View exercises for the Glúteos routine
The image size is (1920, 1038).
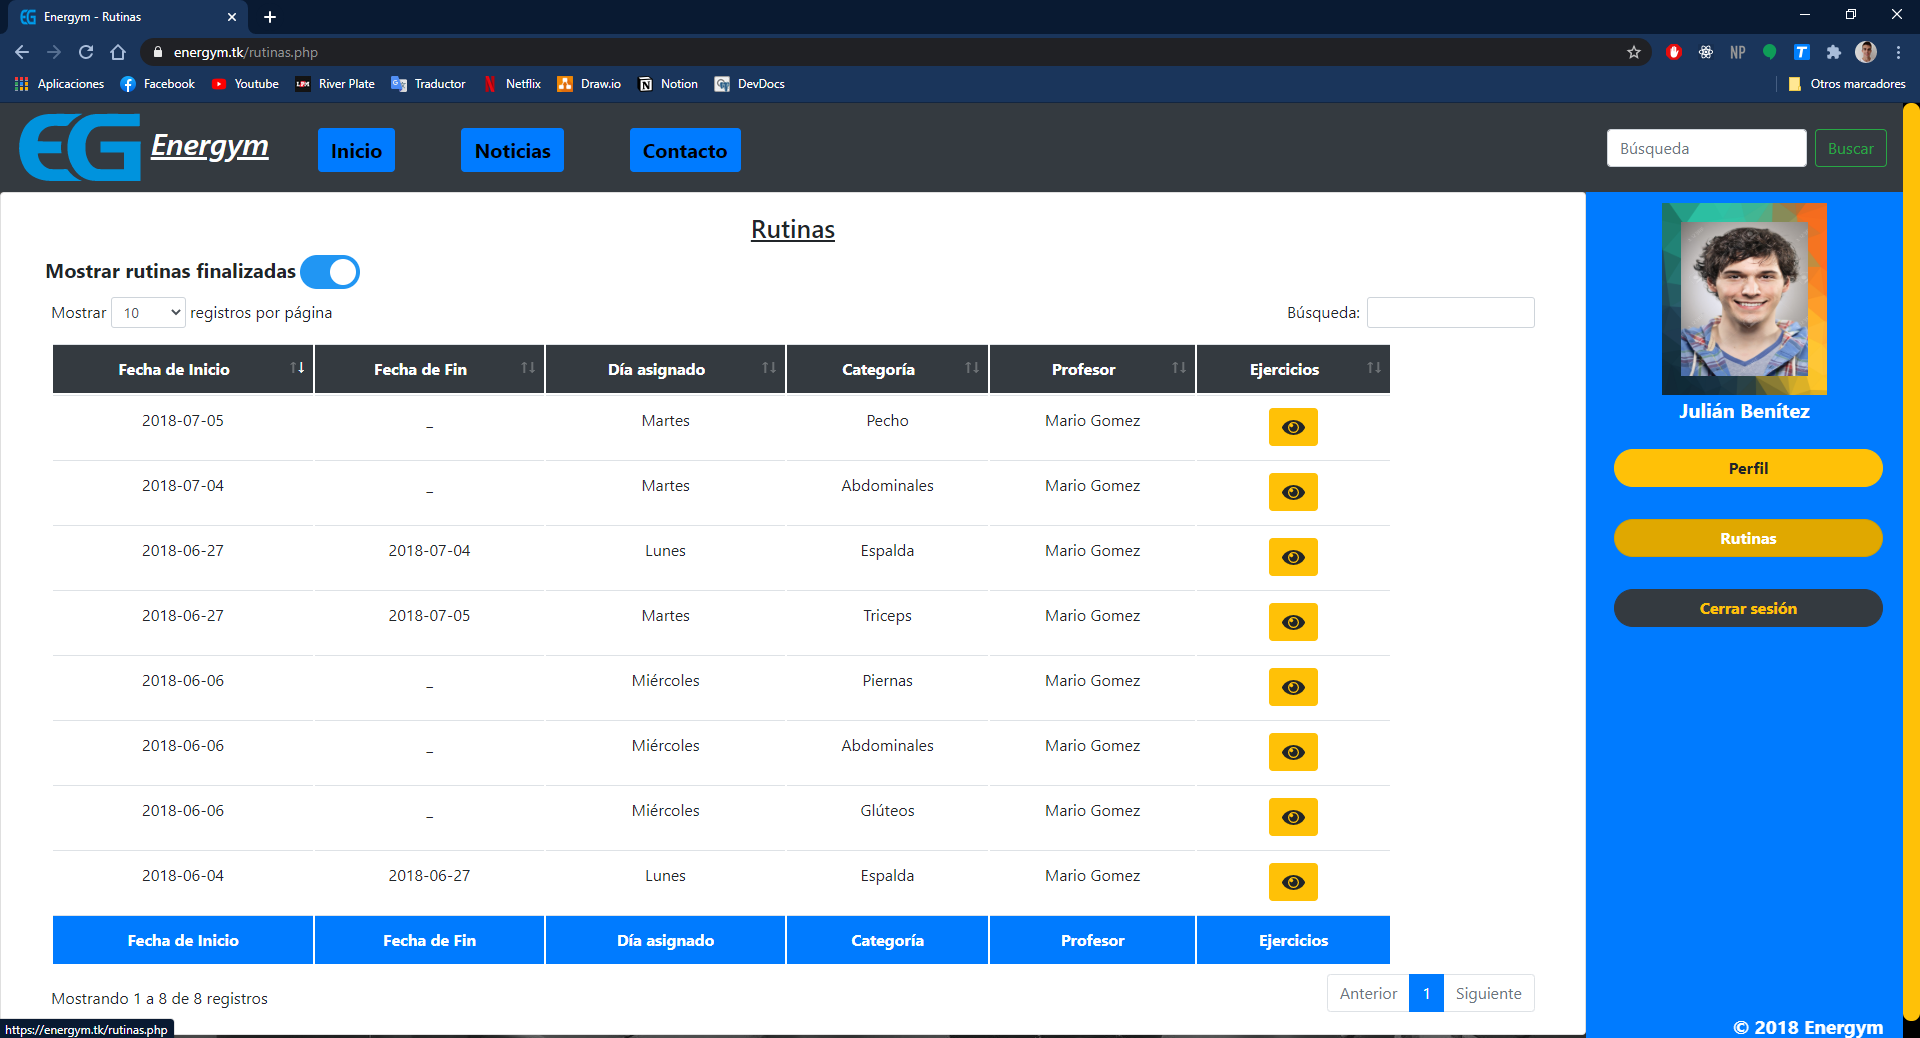pos(1293,817)
